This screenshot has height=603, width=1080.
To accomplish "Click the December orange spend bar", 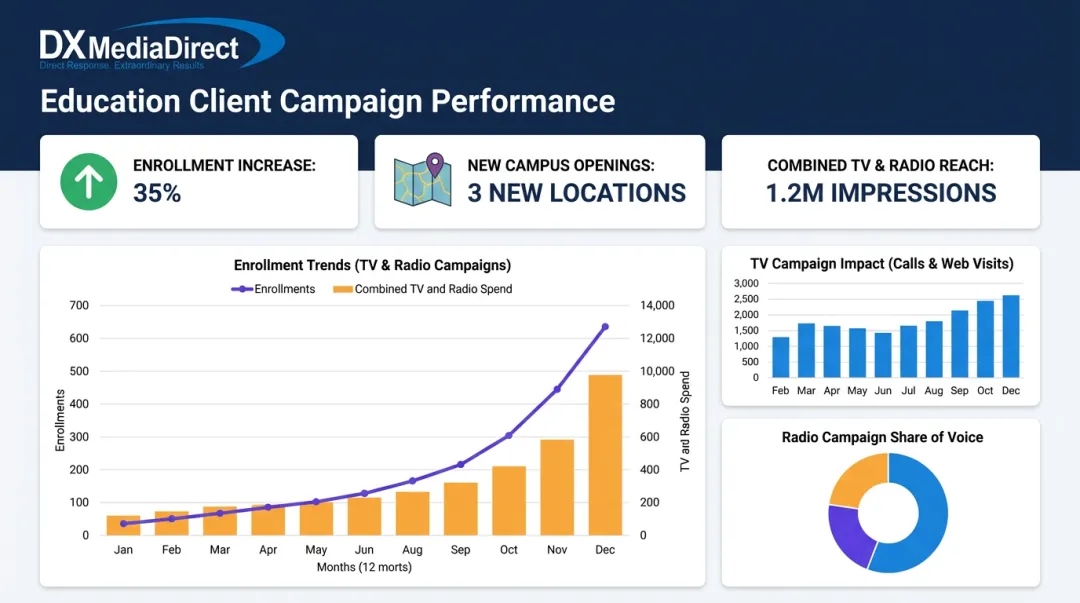I will pyautogui.click(x=605, y=455).
